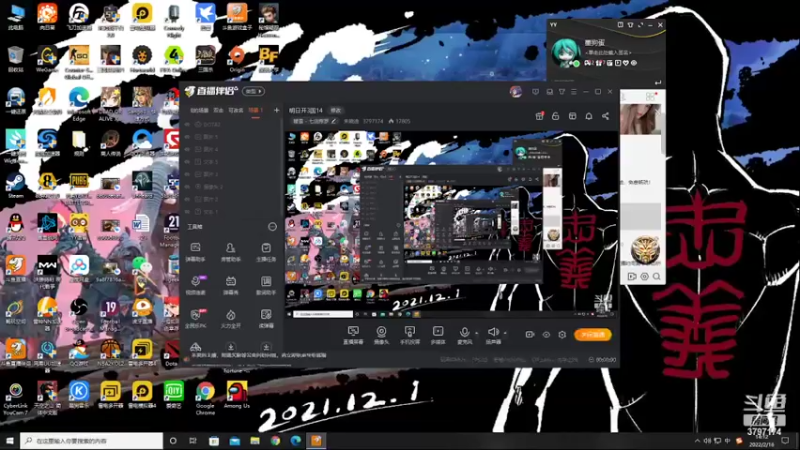Select the orange highlighted scene tab
Screen dimensions: 800x450
point(255,110)
